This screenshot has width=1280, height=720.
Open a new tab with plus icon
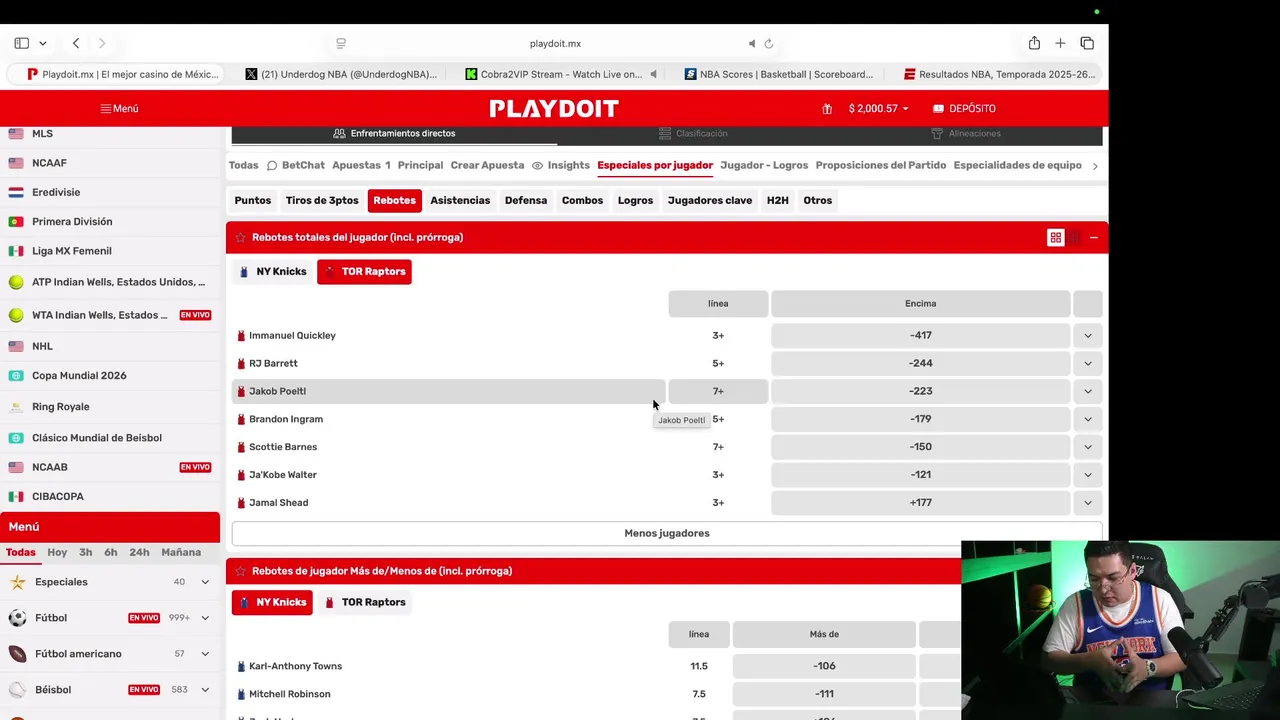1060,43
